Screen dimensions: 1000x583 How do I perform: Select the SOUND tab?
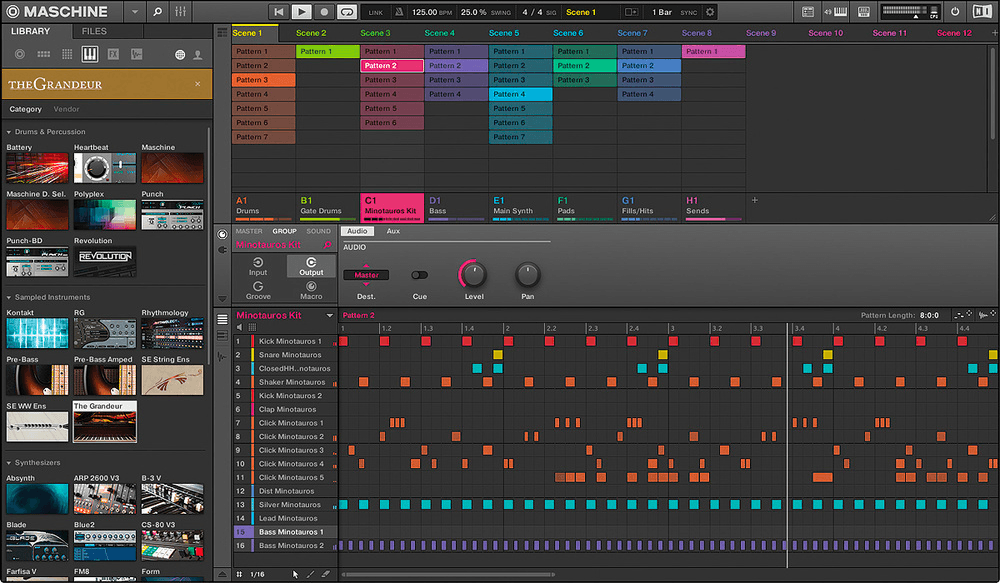318,231
